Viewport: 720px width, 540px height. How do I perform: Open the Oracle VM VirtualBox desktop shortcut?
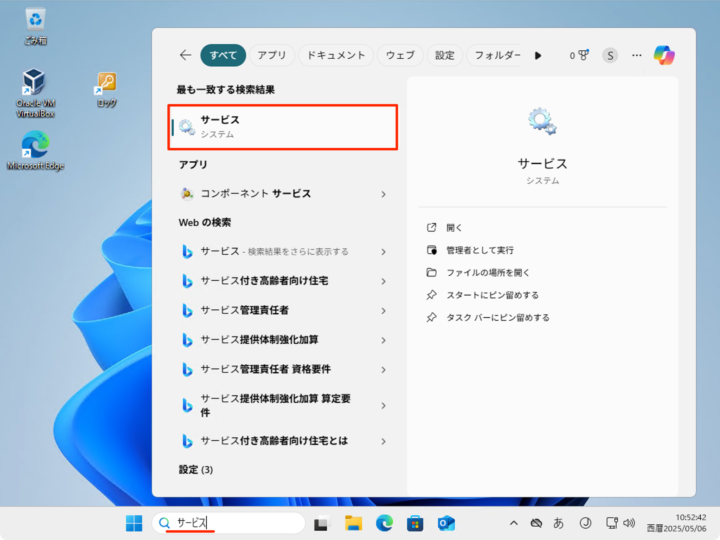coord(35,94)
